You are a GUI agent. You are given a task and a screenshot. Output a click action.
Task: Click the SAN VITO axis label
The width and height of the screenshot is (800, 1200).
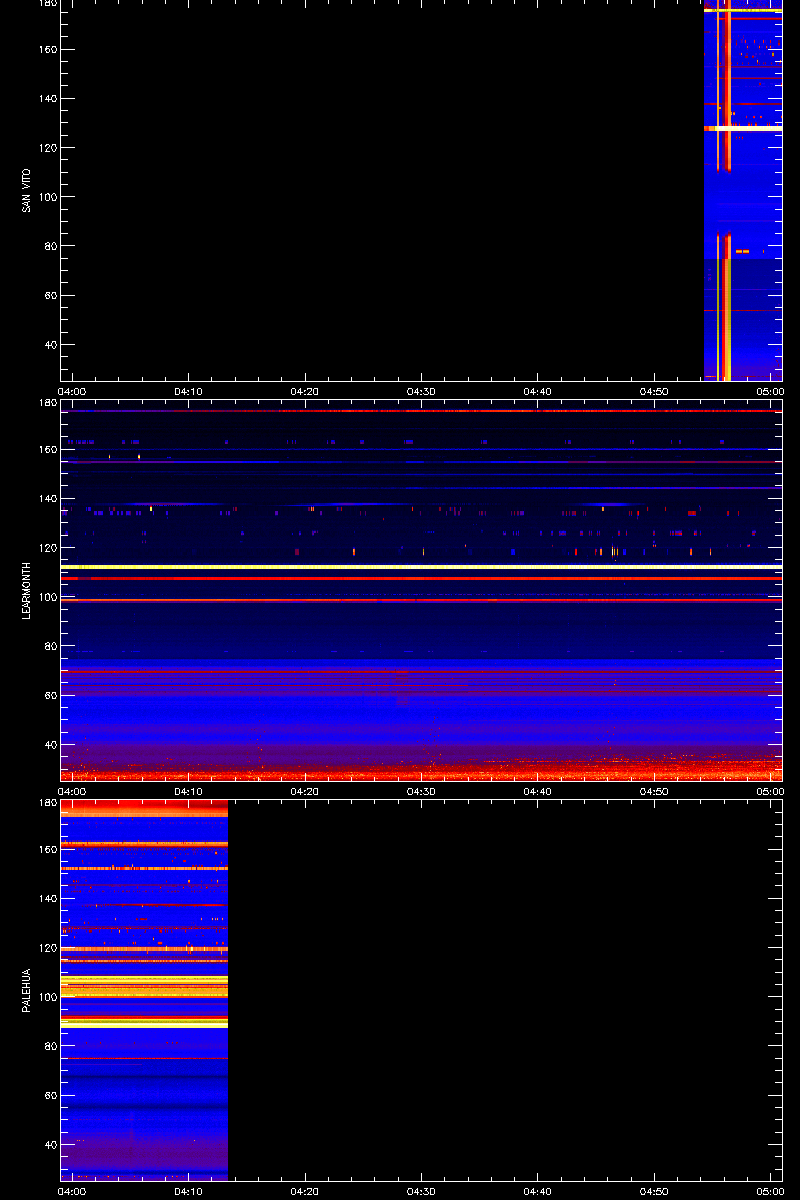[x=27, y=191]
